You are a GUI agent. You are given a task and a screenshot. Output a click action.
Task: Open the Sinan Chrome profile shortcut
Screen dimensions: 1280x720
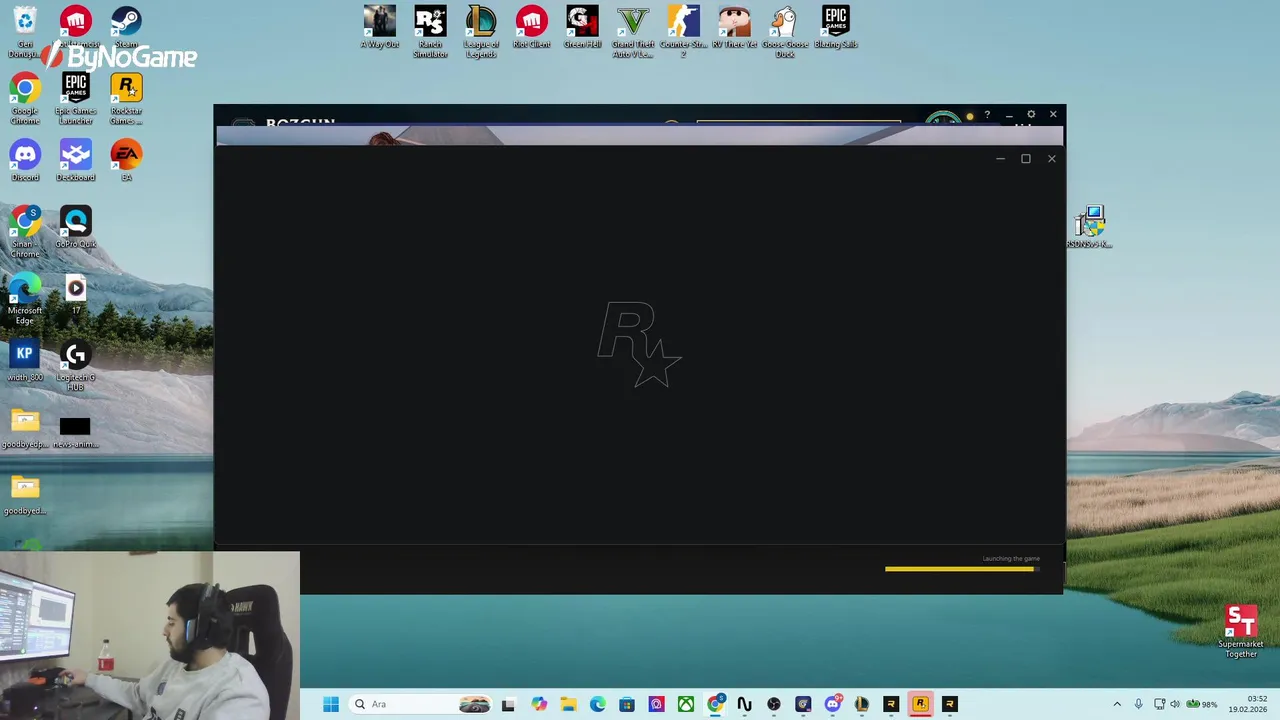pyautogui.click(x=25, y=232)
